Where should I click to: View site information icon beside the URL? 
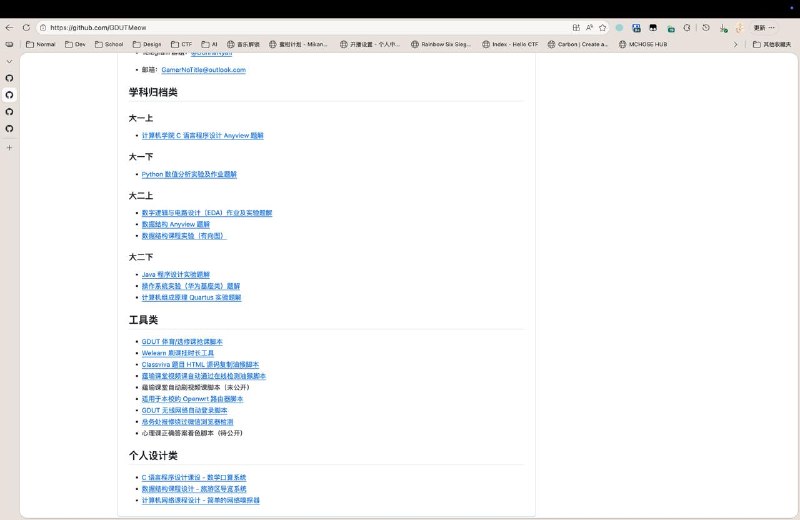click(x=43, y=28)
